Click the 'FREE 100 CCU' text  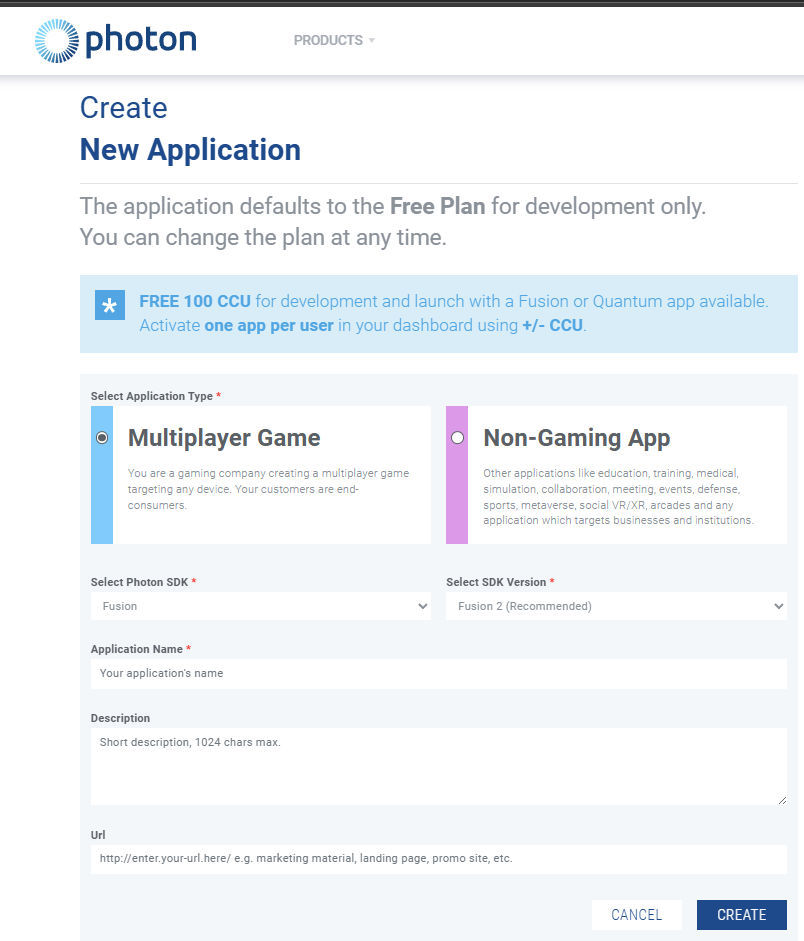click(x=195, y=301)
